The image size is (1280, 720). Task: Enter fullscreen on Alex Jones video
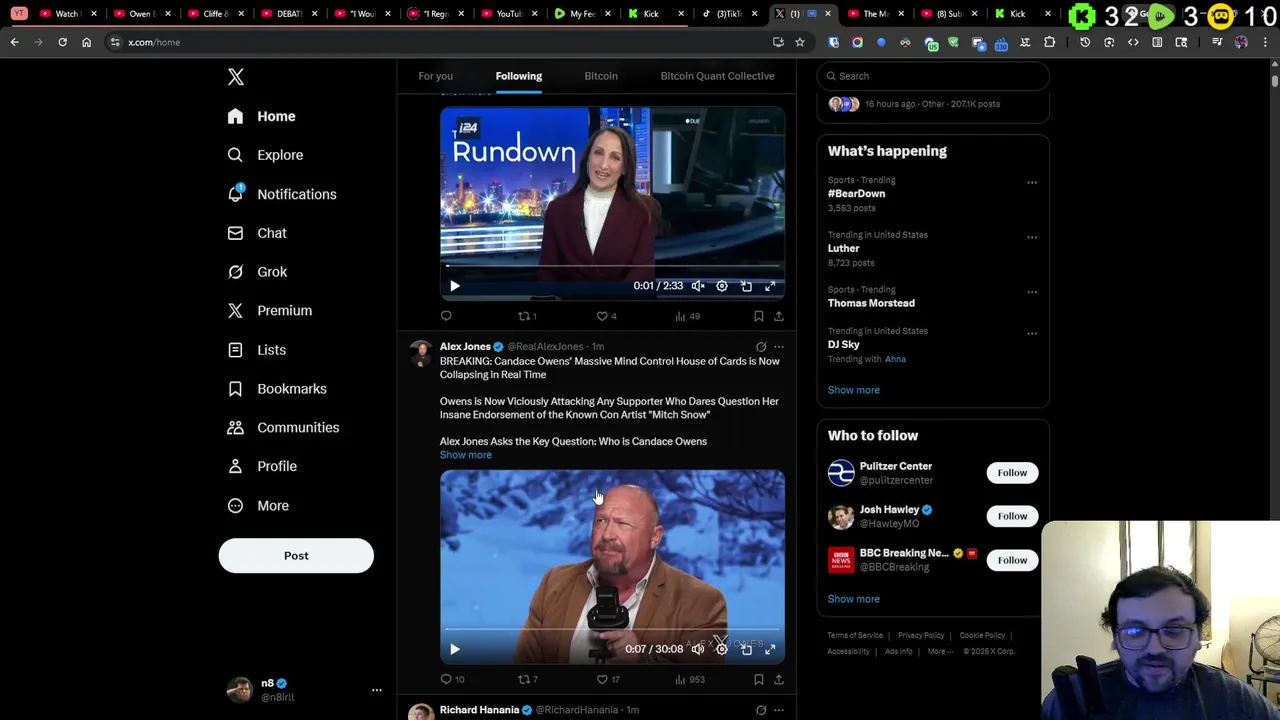point(770,649)
